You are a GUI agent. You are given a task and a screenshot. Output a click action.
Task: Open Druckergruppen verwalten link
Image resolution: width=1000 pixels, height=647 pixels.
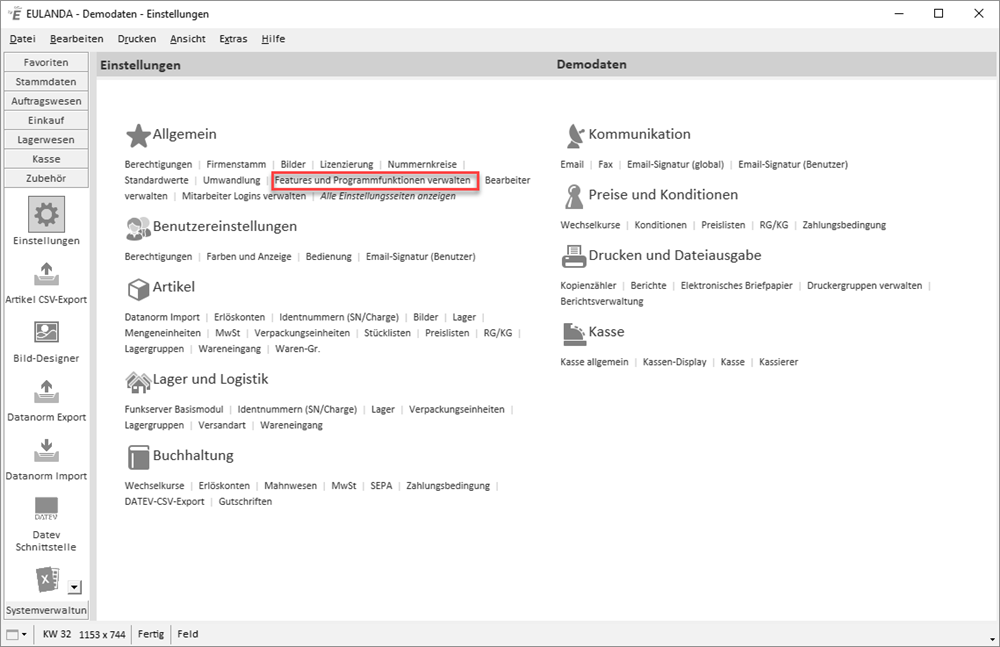click(x=864, y=286)
